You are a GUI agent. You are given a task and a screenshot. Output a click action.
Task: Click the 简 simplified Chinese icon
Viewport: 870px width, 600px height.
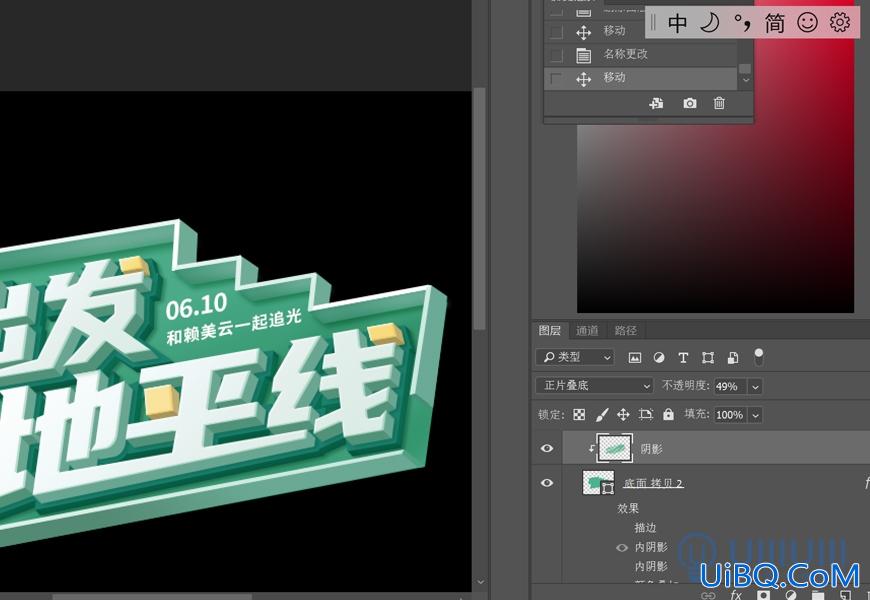[x=775, y=23]
